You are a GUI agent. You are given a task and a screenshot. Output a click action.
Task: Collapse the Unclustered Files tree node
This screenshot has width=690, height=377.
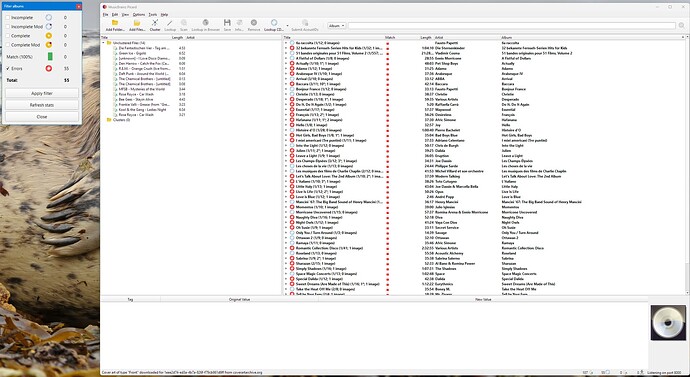tap(103, 43)
